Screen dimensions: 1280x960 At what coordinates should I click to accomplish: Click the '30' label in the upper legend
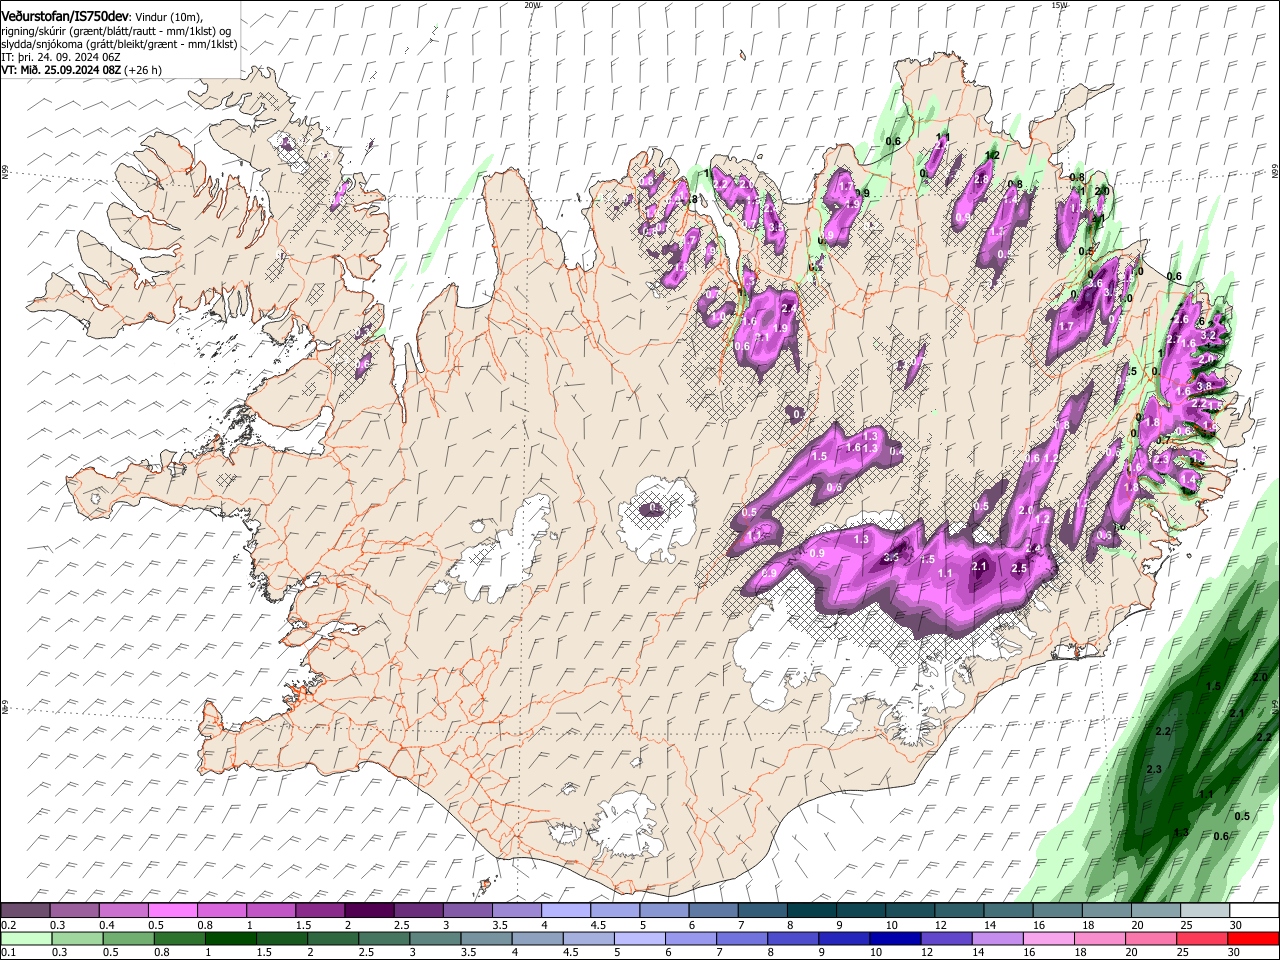point(1235,925)
